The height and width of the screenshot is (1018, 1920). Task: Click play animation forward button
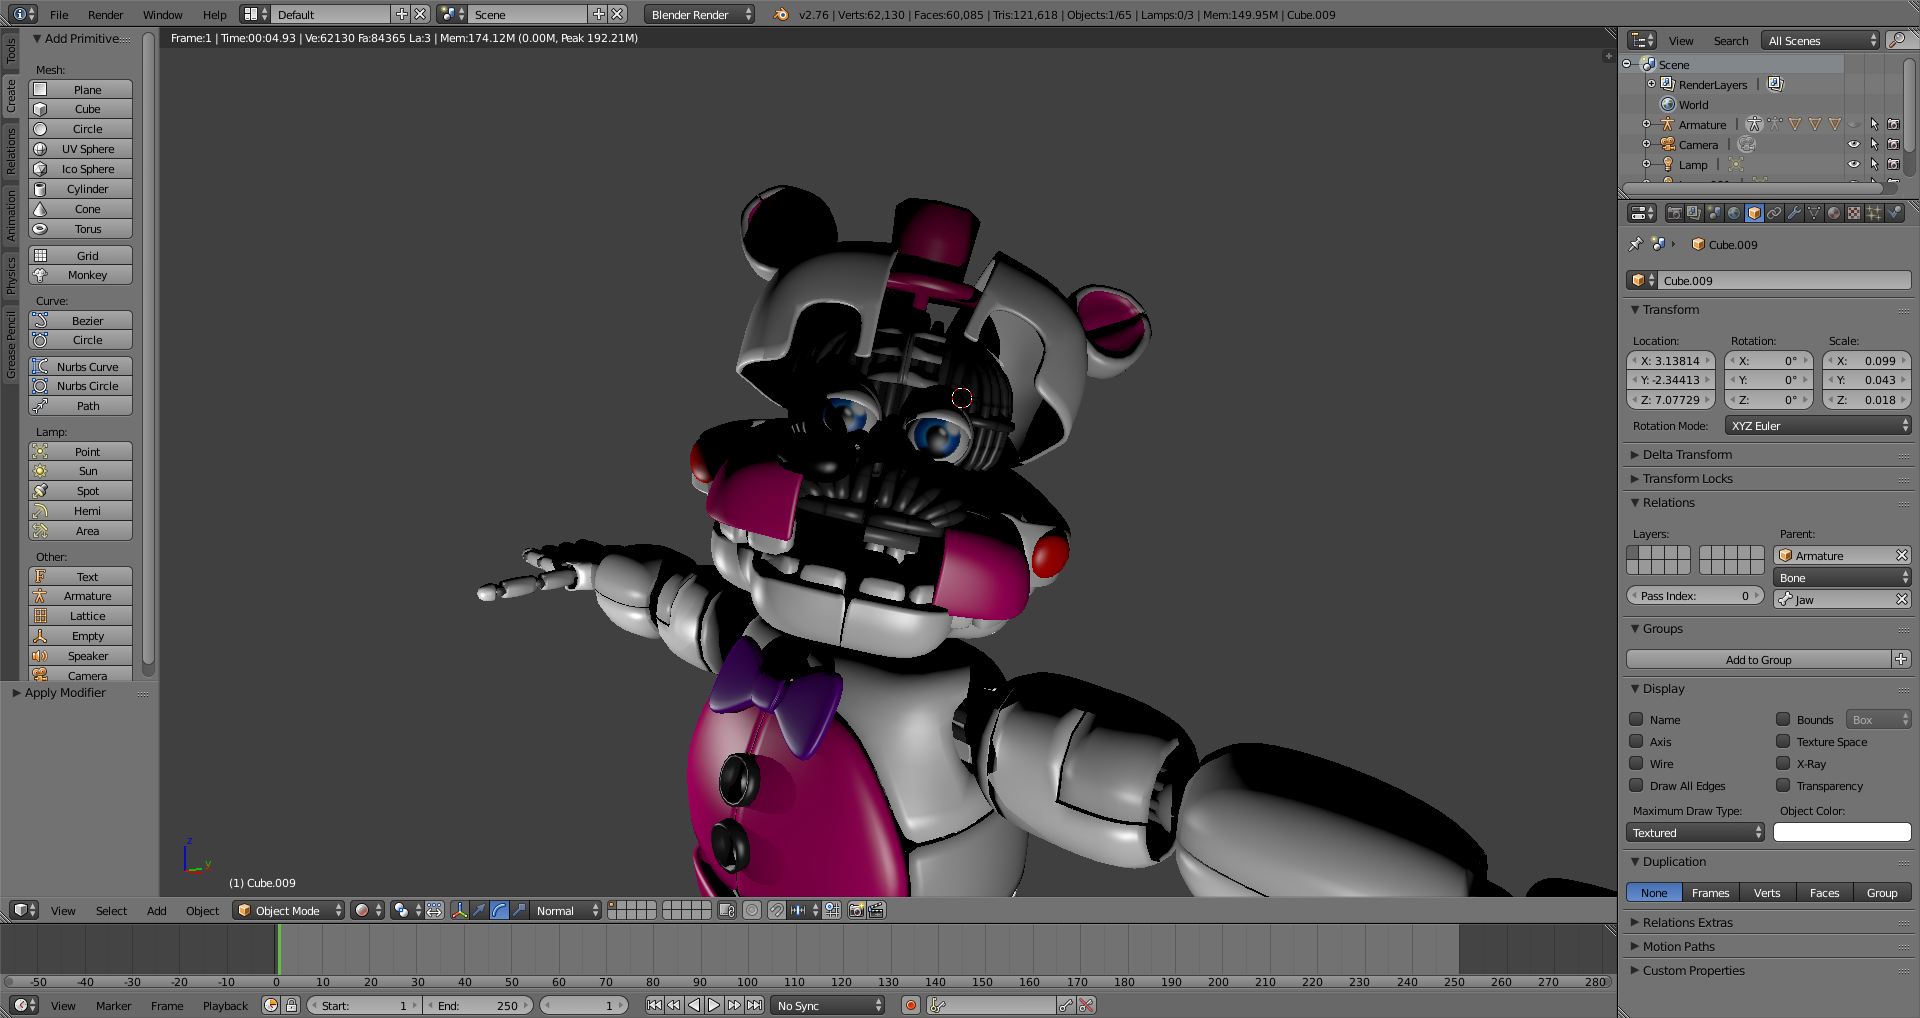(x=714, y=1005)
